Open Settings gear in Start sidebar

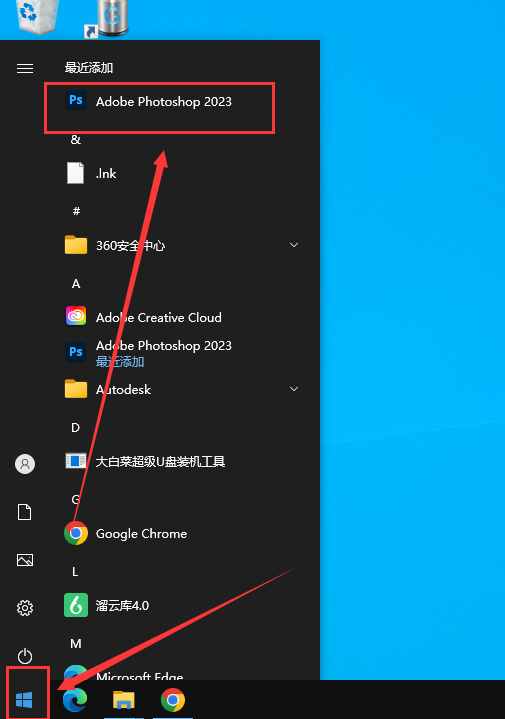[x=25, y=608]
